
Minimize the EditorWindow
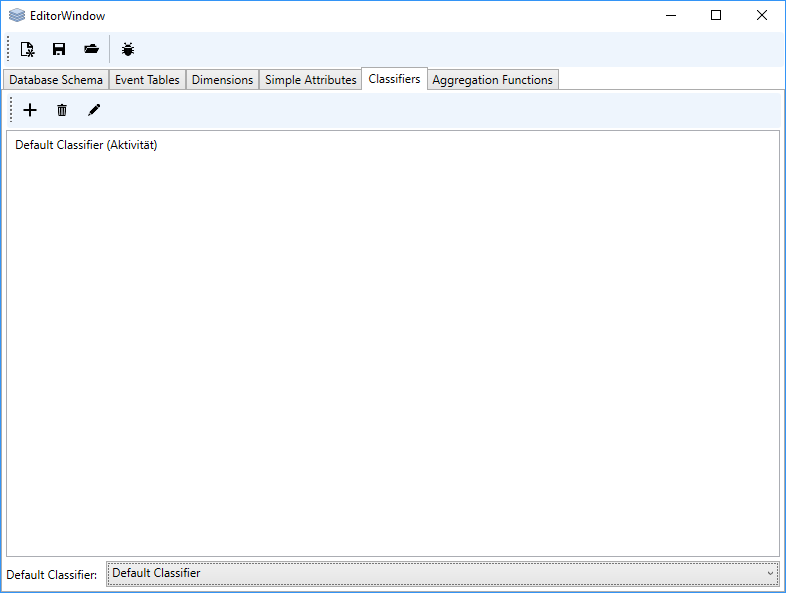pos(669,15)
